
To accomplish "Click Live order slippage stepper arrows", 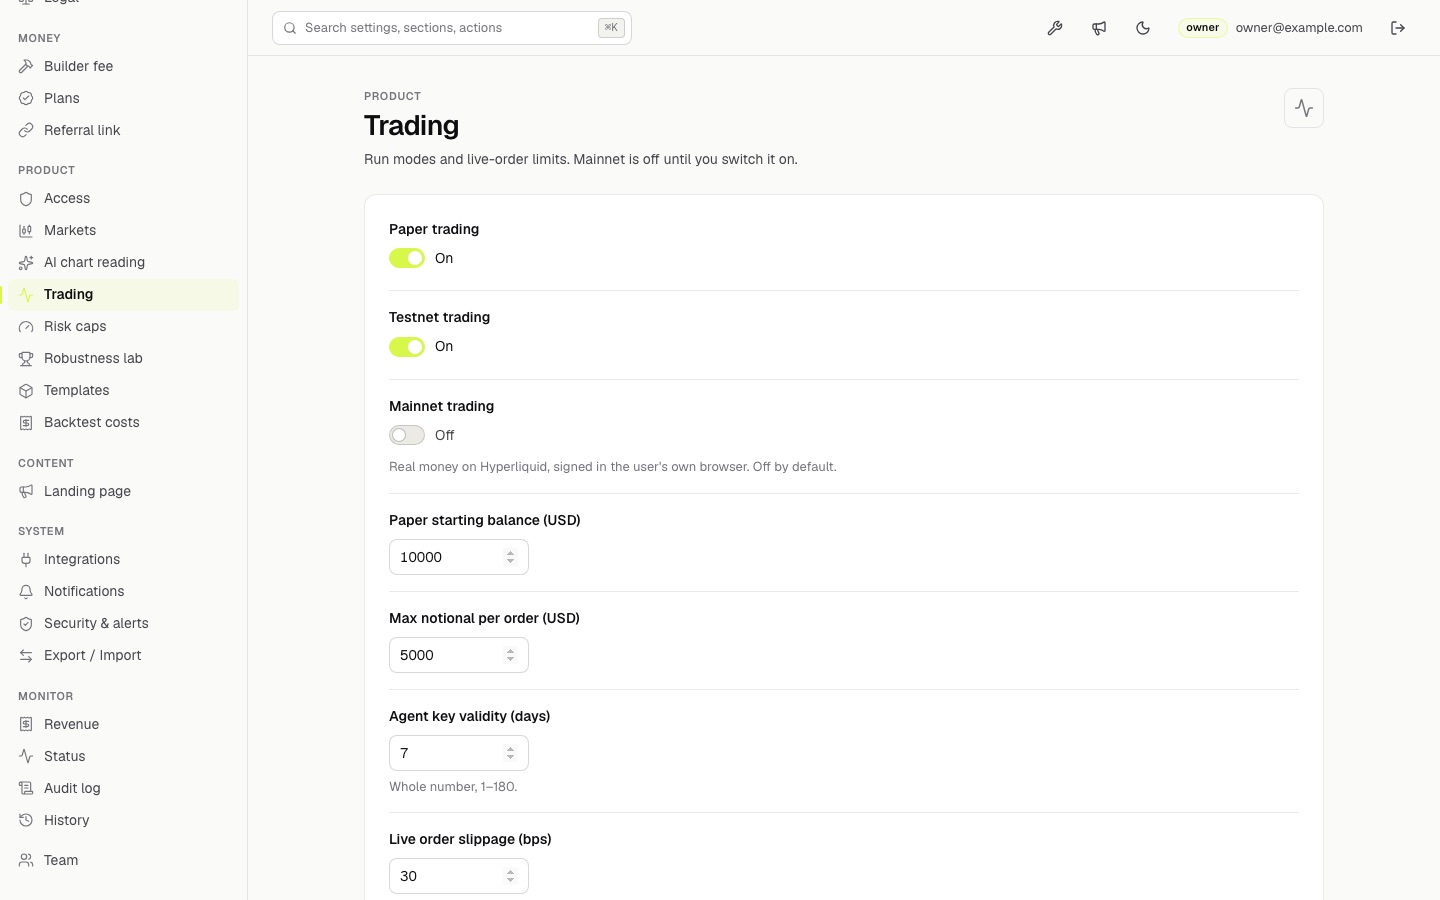I will (510, 876).
